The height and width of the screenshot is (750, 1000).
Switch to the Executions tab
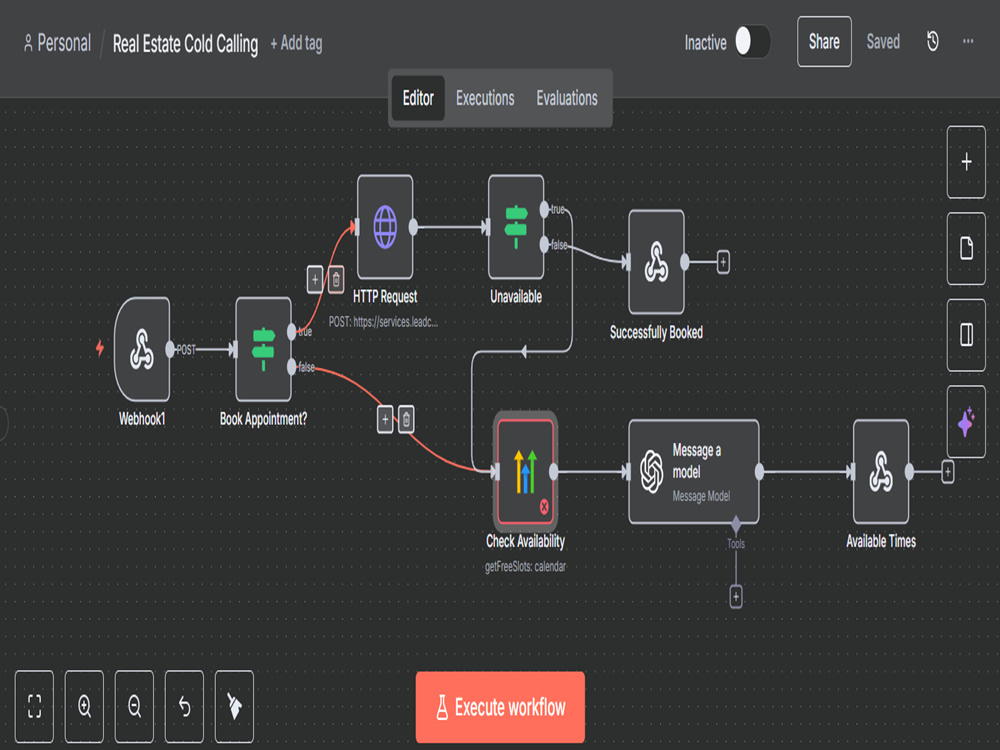click(x=485, y=98)
